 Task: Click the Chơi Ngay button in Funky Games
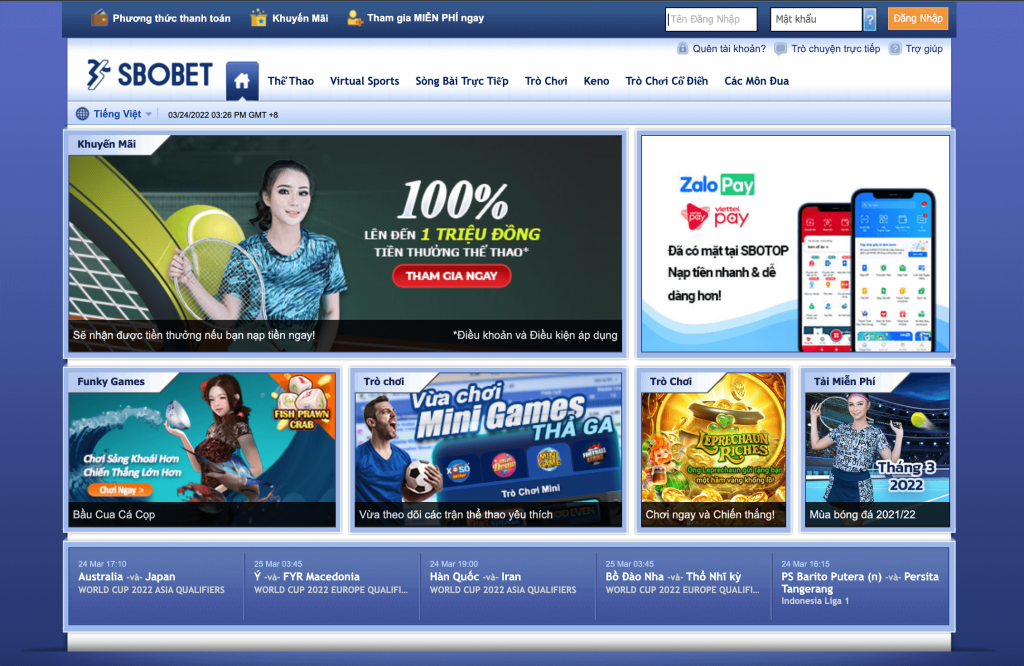120,490
